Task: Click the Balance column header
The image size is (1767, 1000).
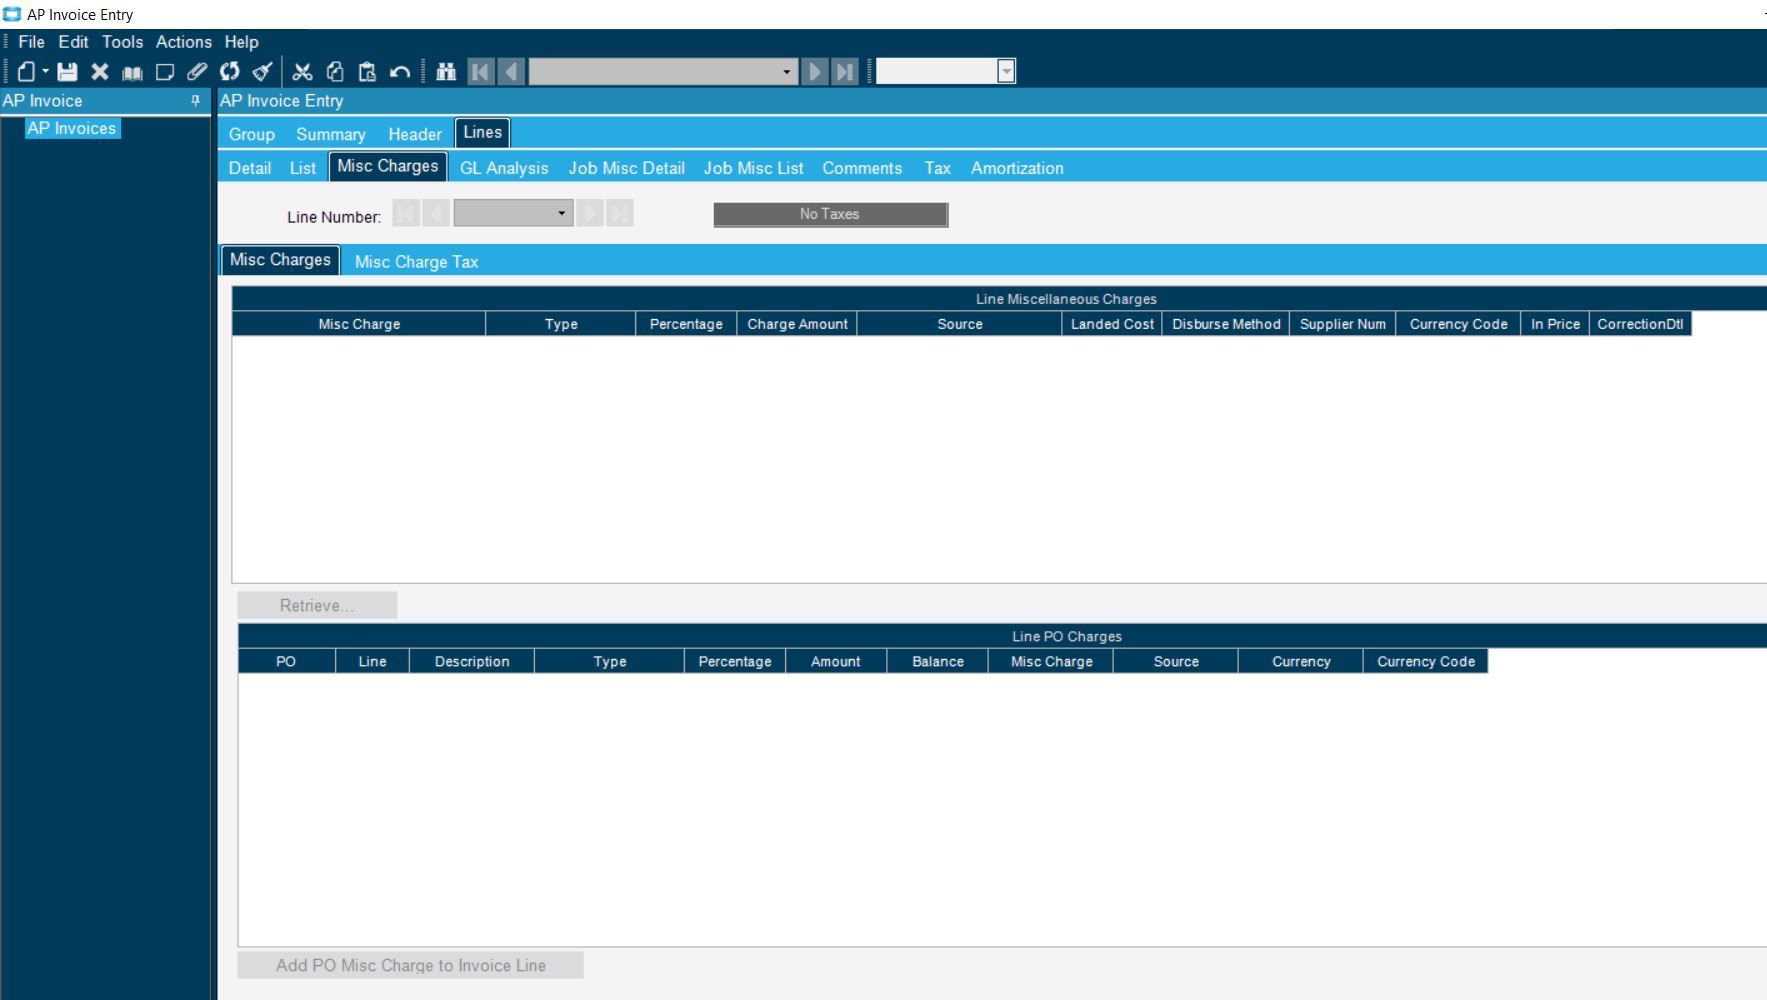Action: point(938,661)
